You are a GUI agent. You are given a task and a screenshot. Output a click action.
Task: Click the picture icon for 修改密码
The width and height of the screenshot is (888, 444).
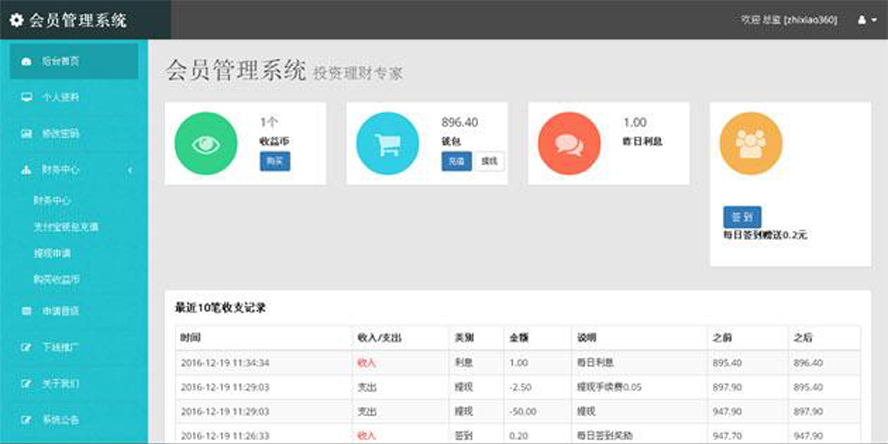pos(26,134)
